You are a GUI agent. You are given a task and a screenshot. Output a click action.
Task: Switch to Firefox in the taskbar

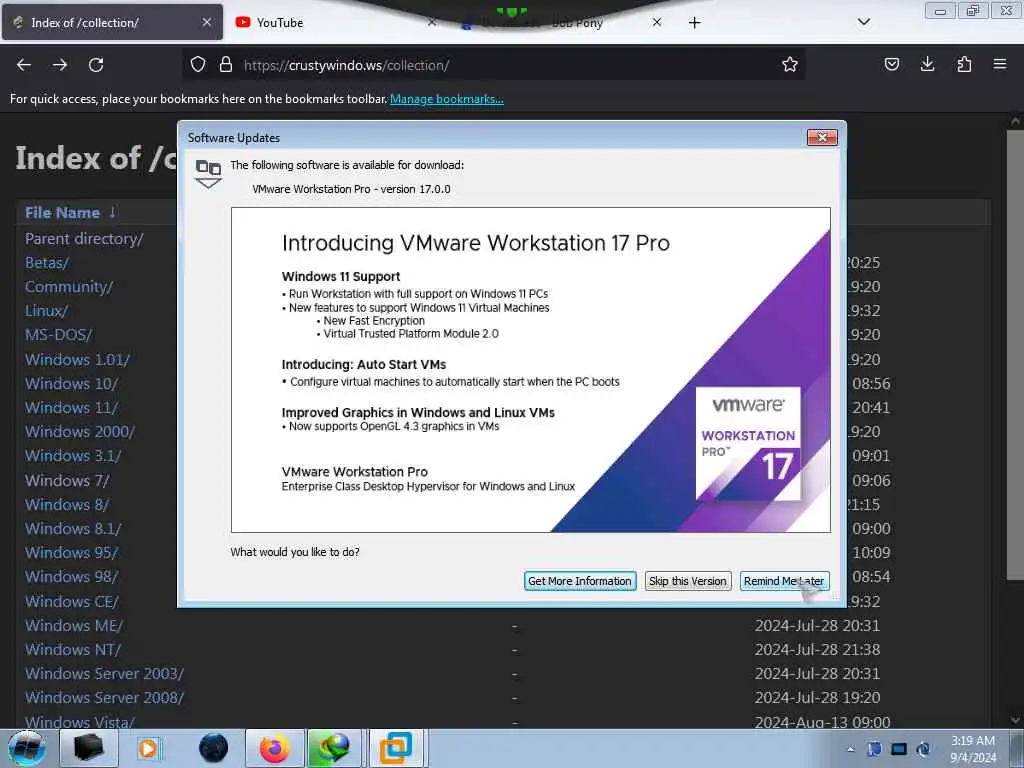(x=274, y=748)
